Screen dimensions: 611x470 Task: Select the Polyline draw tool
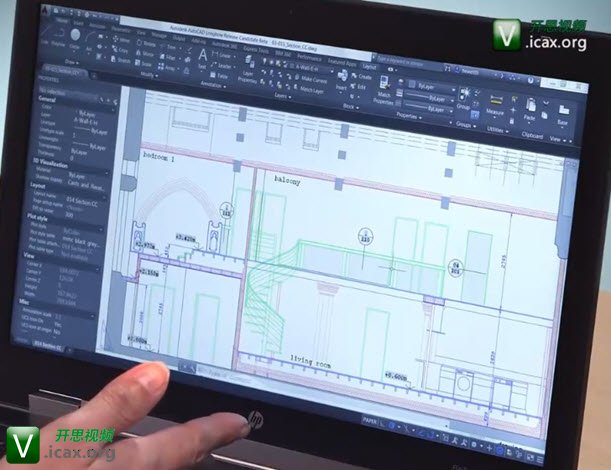[58, 34]
